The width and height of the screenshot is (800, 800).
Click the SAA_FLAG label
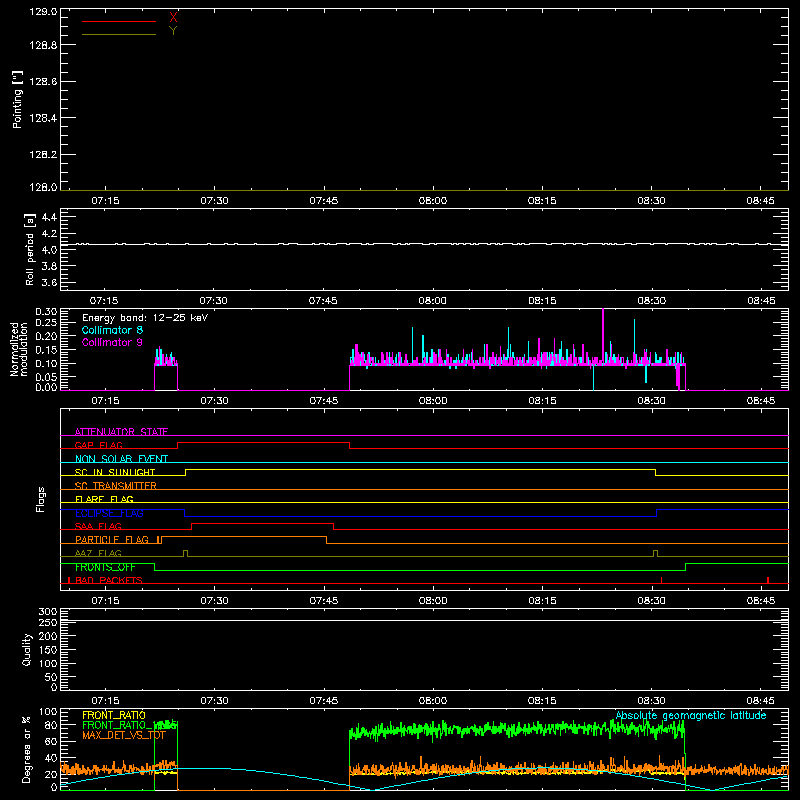point(98,526)
